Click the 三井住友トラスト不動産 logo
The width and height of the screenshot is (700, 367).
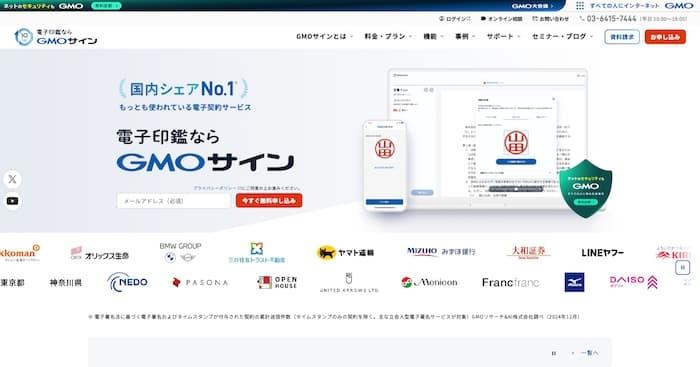click(257, 253)
